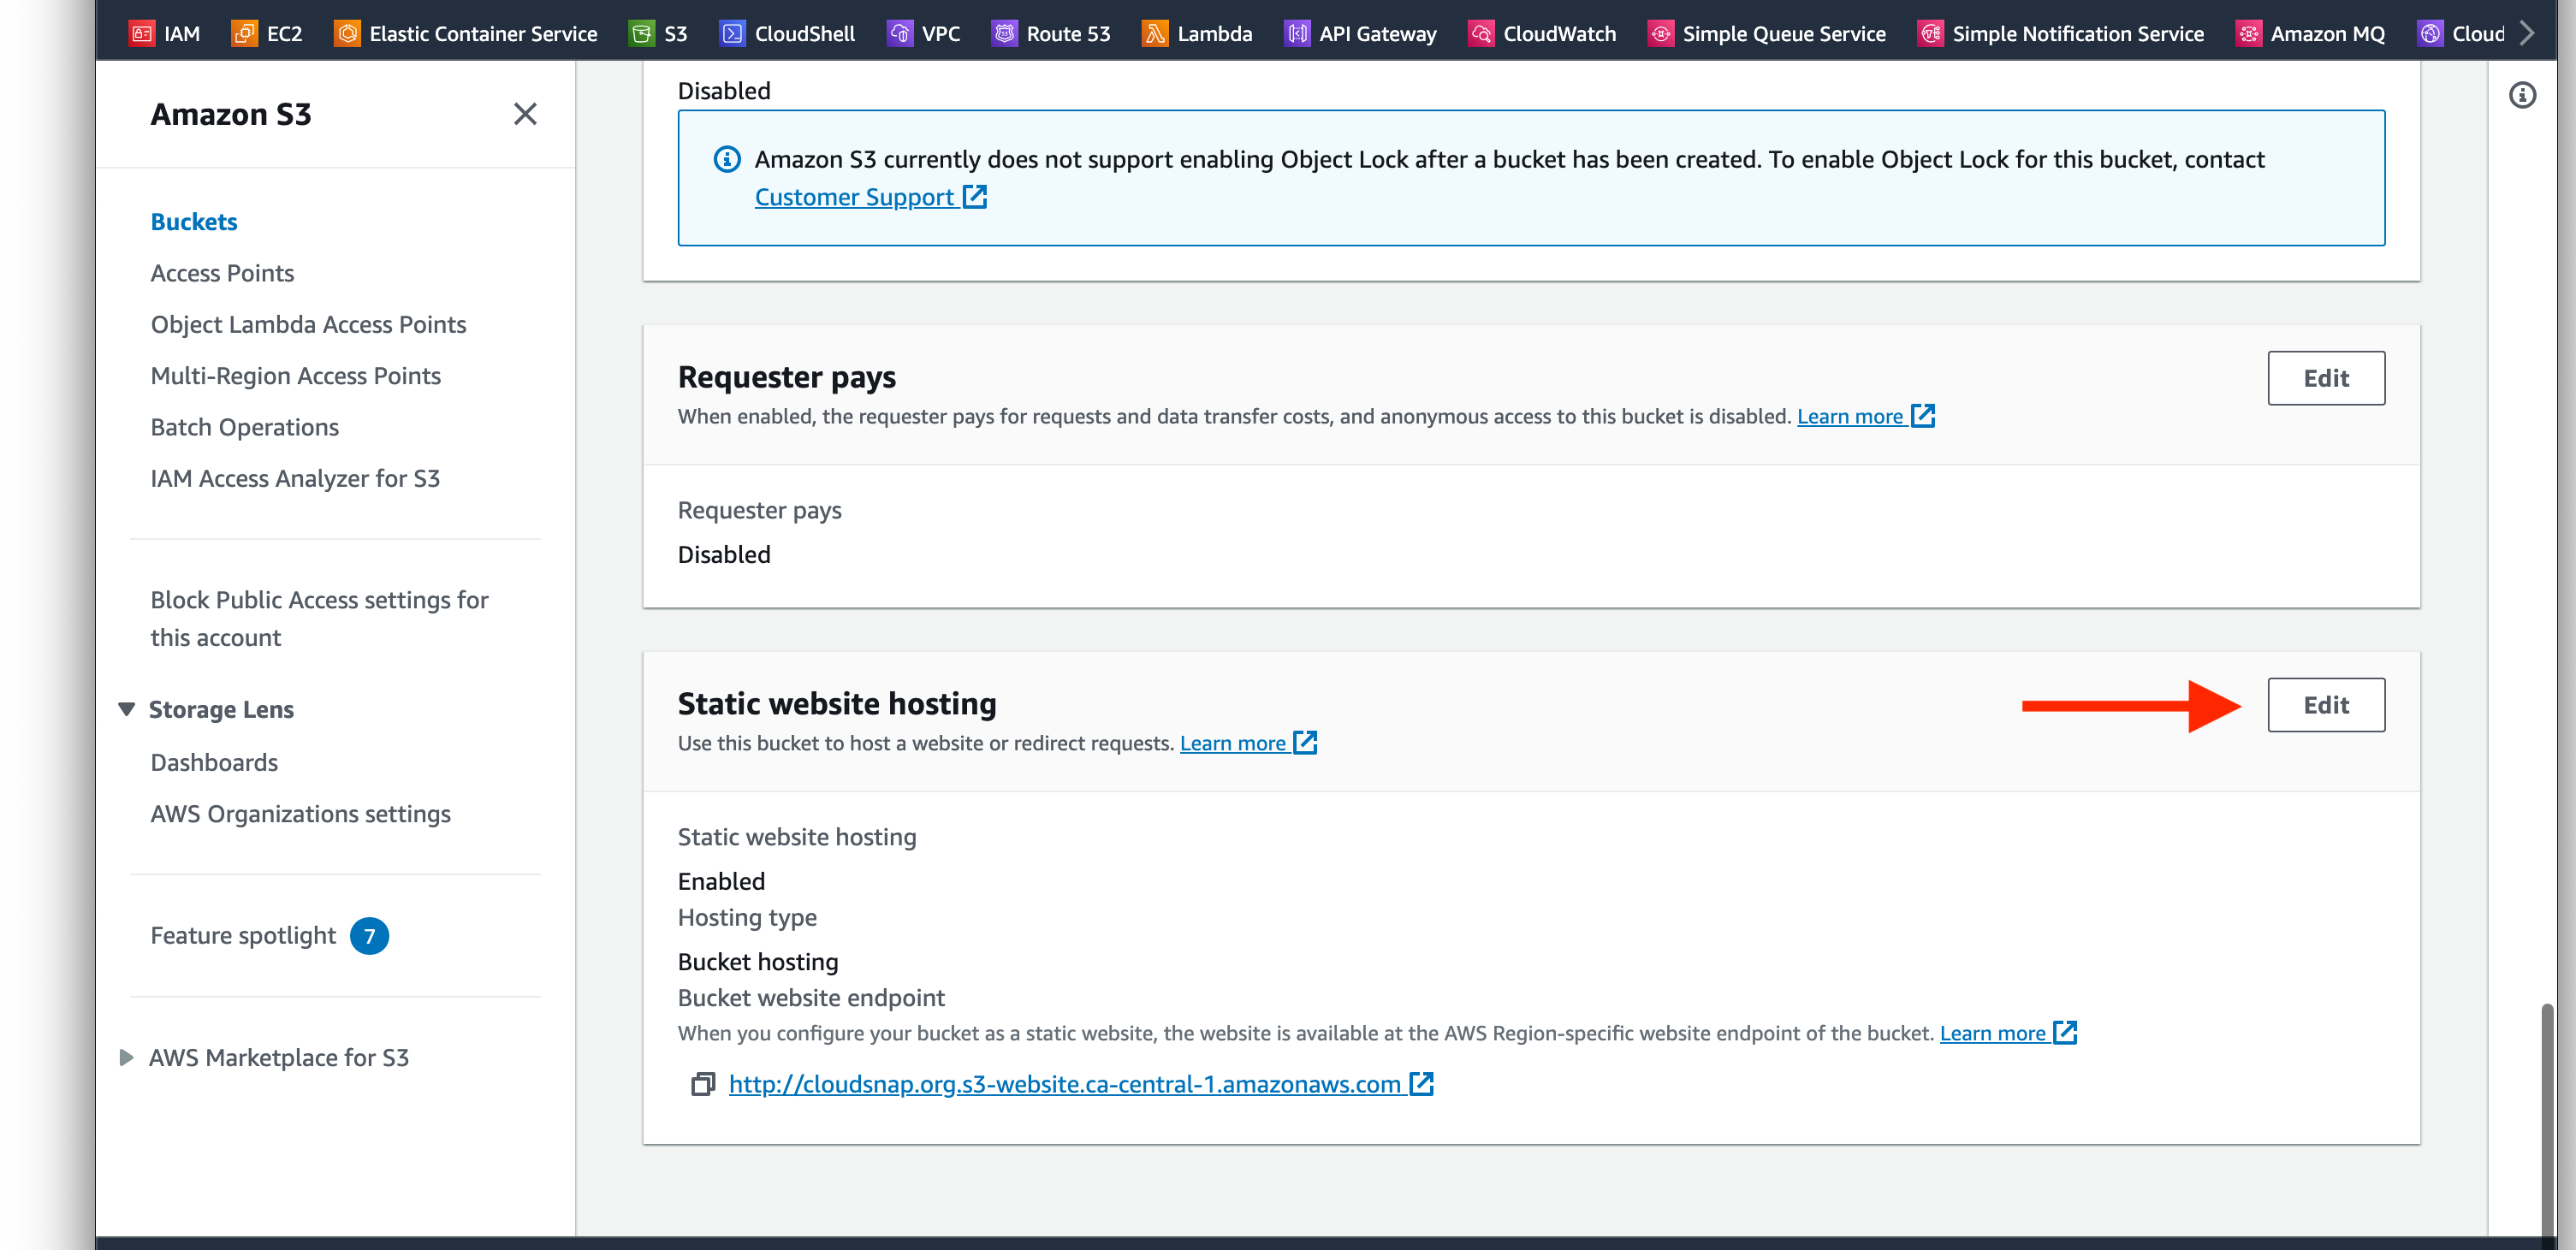Go to Buckets in sidebar
2576x1250 pixels.
(194, 221)
